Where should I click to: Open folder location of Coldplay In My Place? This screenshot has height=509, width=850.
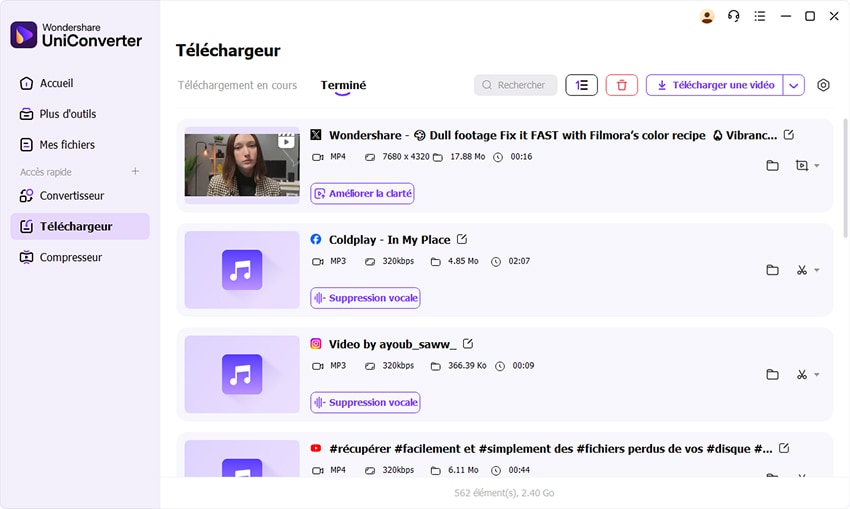pyautogui.click(x=772, y=270)
